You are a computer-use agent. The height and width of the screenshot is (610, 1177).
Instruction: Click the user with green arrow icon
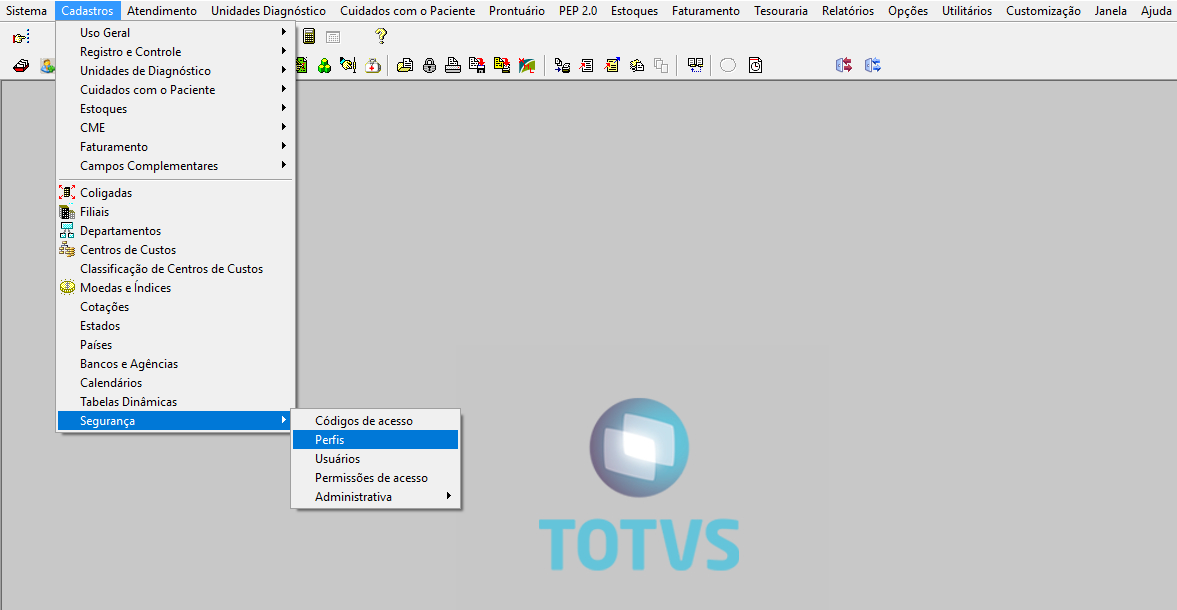[48, 66]
